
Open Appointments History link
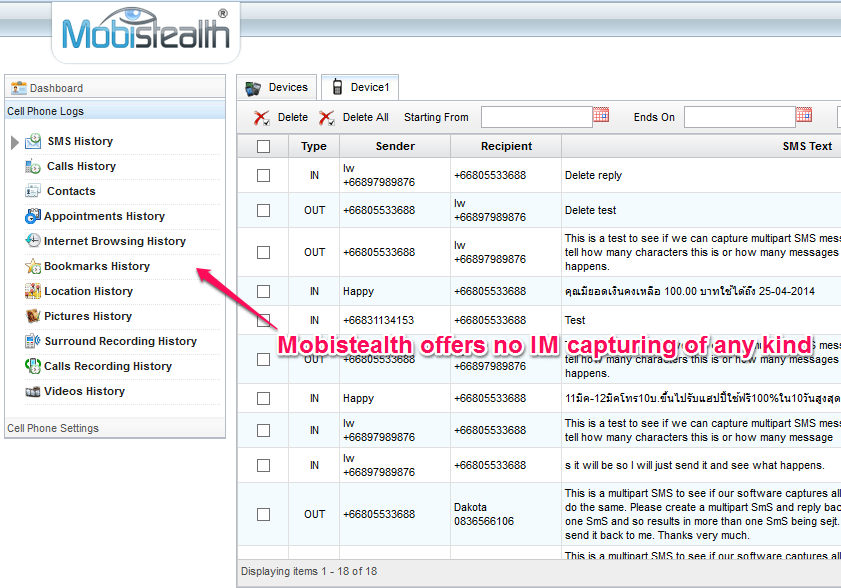point(105,216)
